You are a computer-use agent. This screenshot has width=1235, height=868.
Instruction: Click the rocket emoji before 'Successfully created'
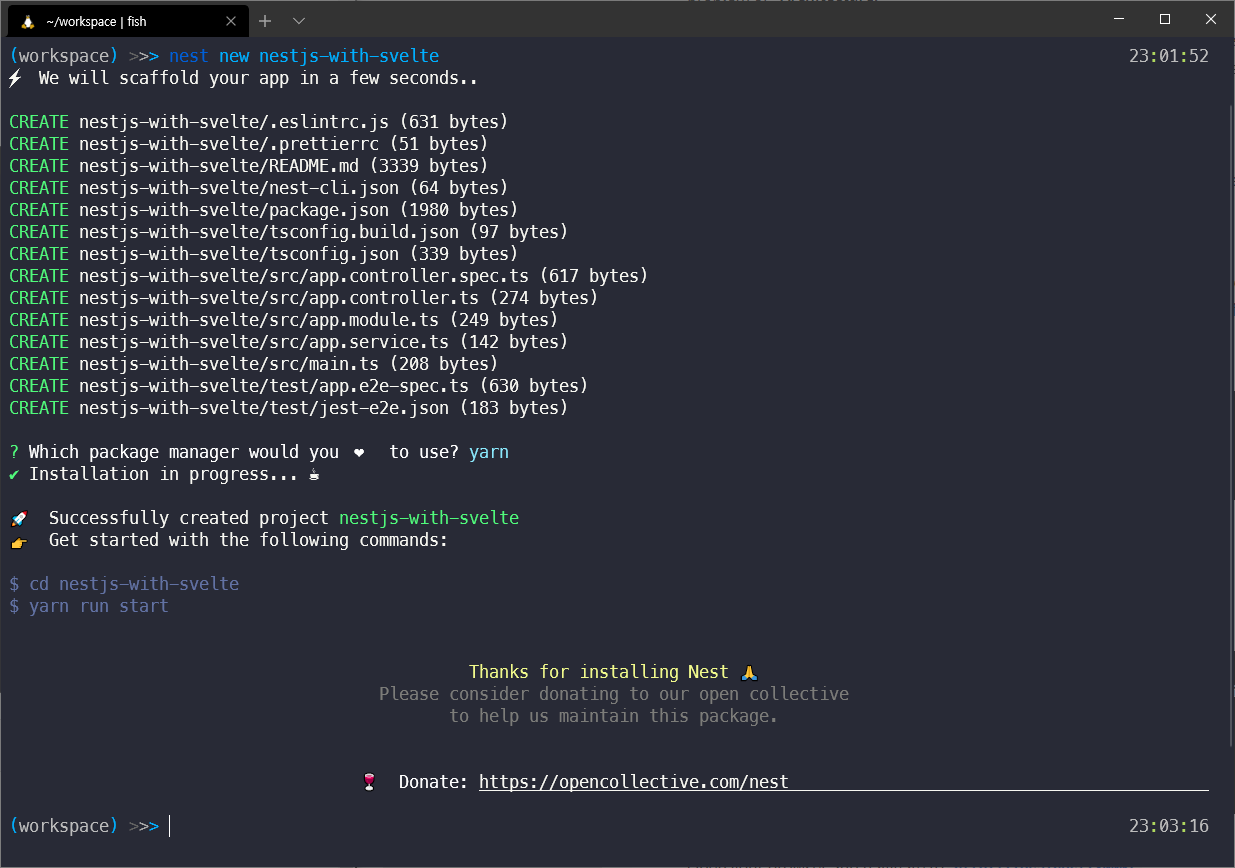(x=19, y=519)
